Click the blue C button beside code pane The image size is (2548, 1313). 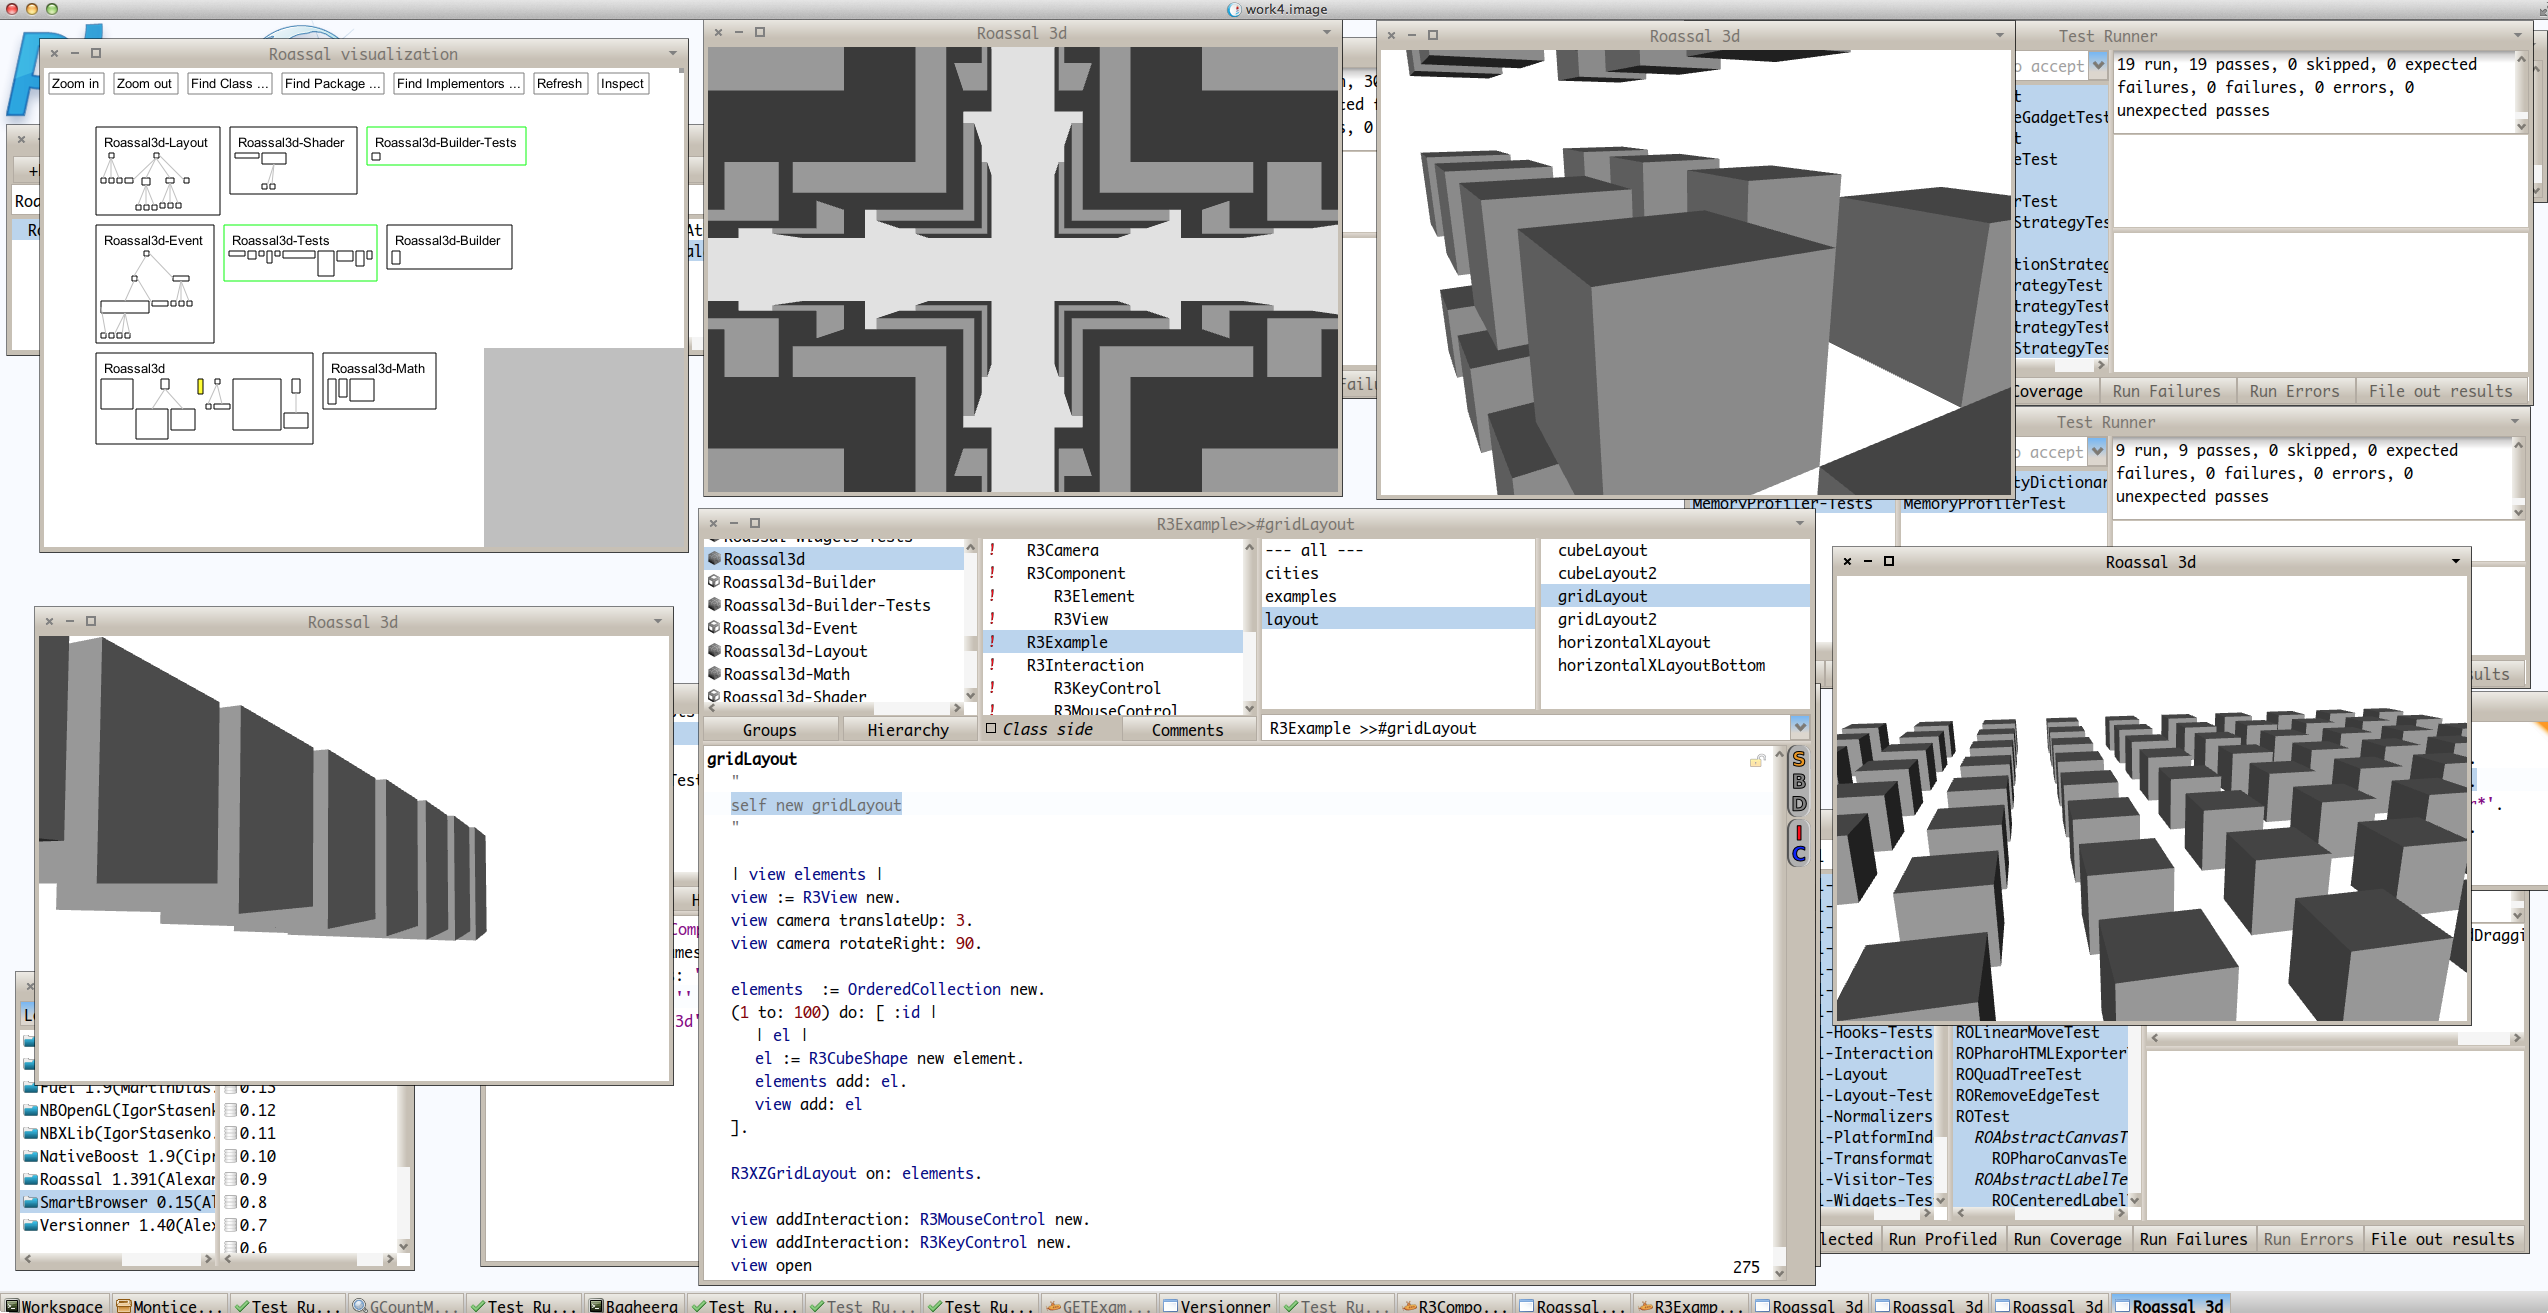(1799, 854)
